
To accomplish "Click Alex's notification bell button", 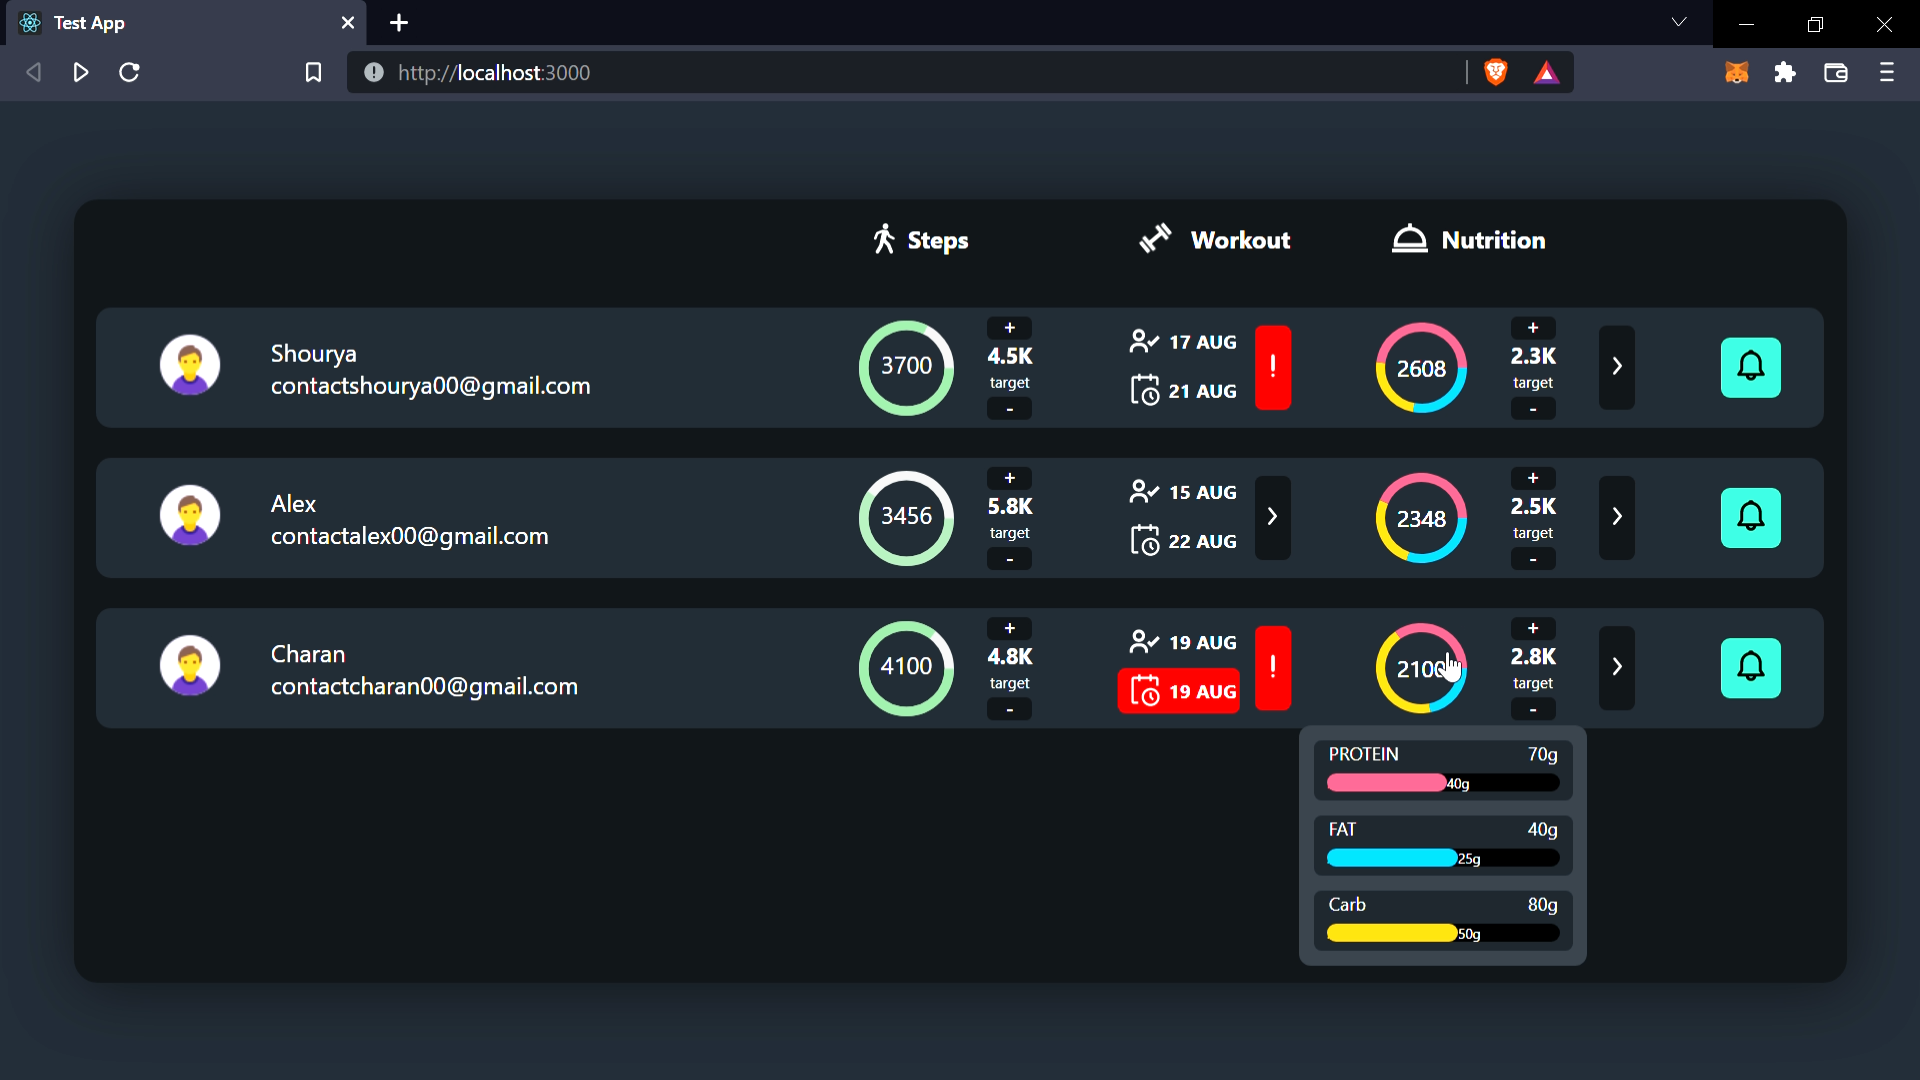I will pyautogui.click(x=1750, y=517).
